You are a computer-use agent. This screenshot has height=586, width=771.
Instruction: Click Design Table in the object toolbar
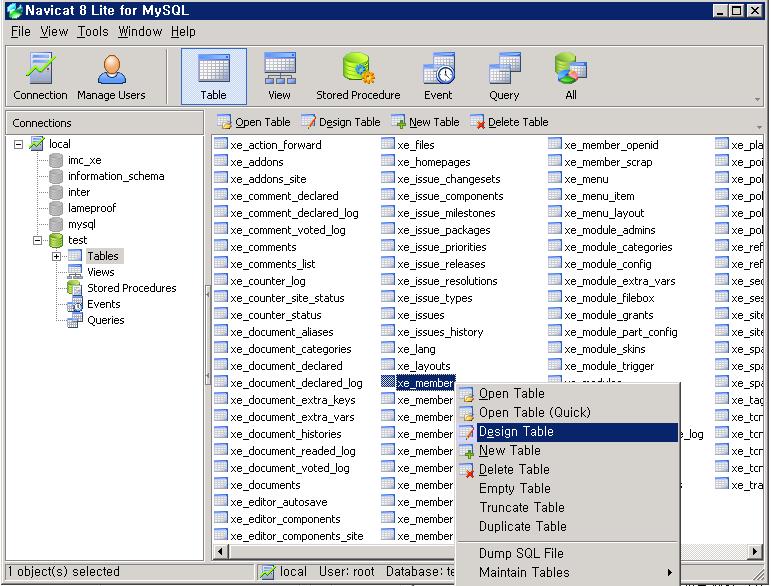tap(341, 122)
